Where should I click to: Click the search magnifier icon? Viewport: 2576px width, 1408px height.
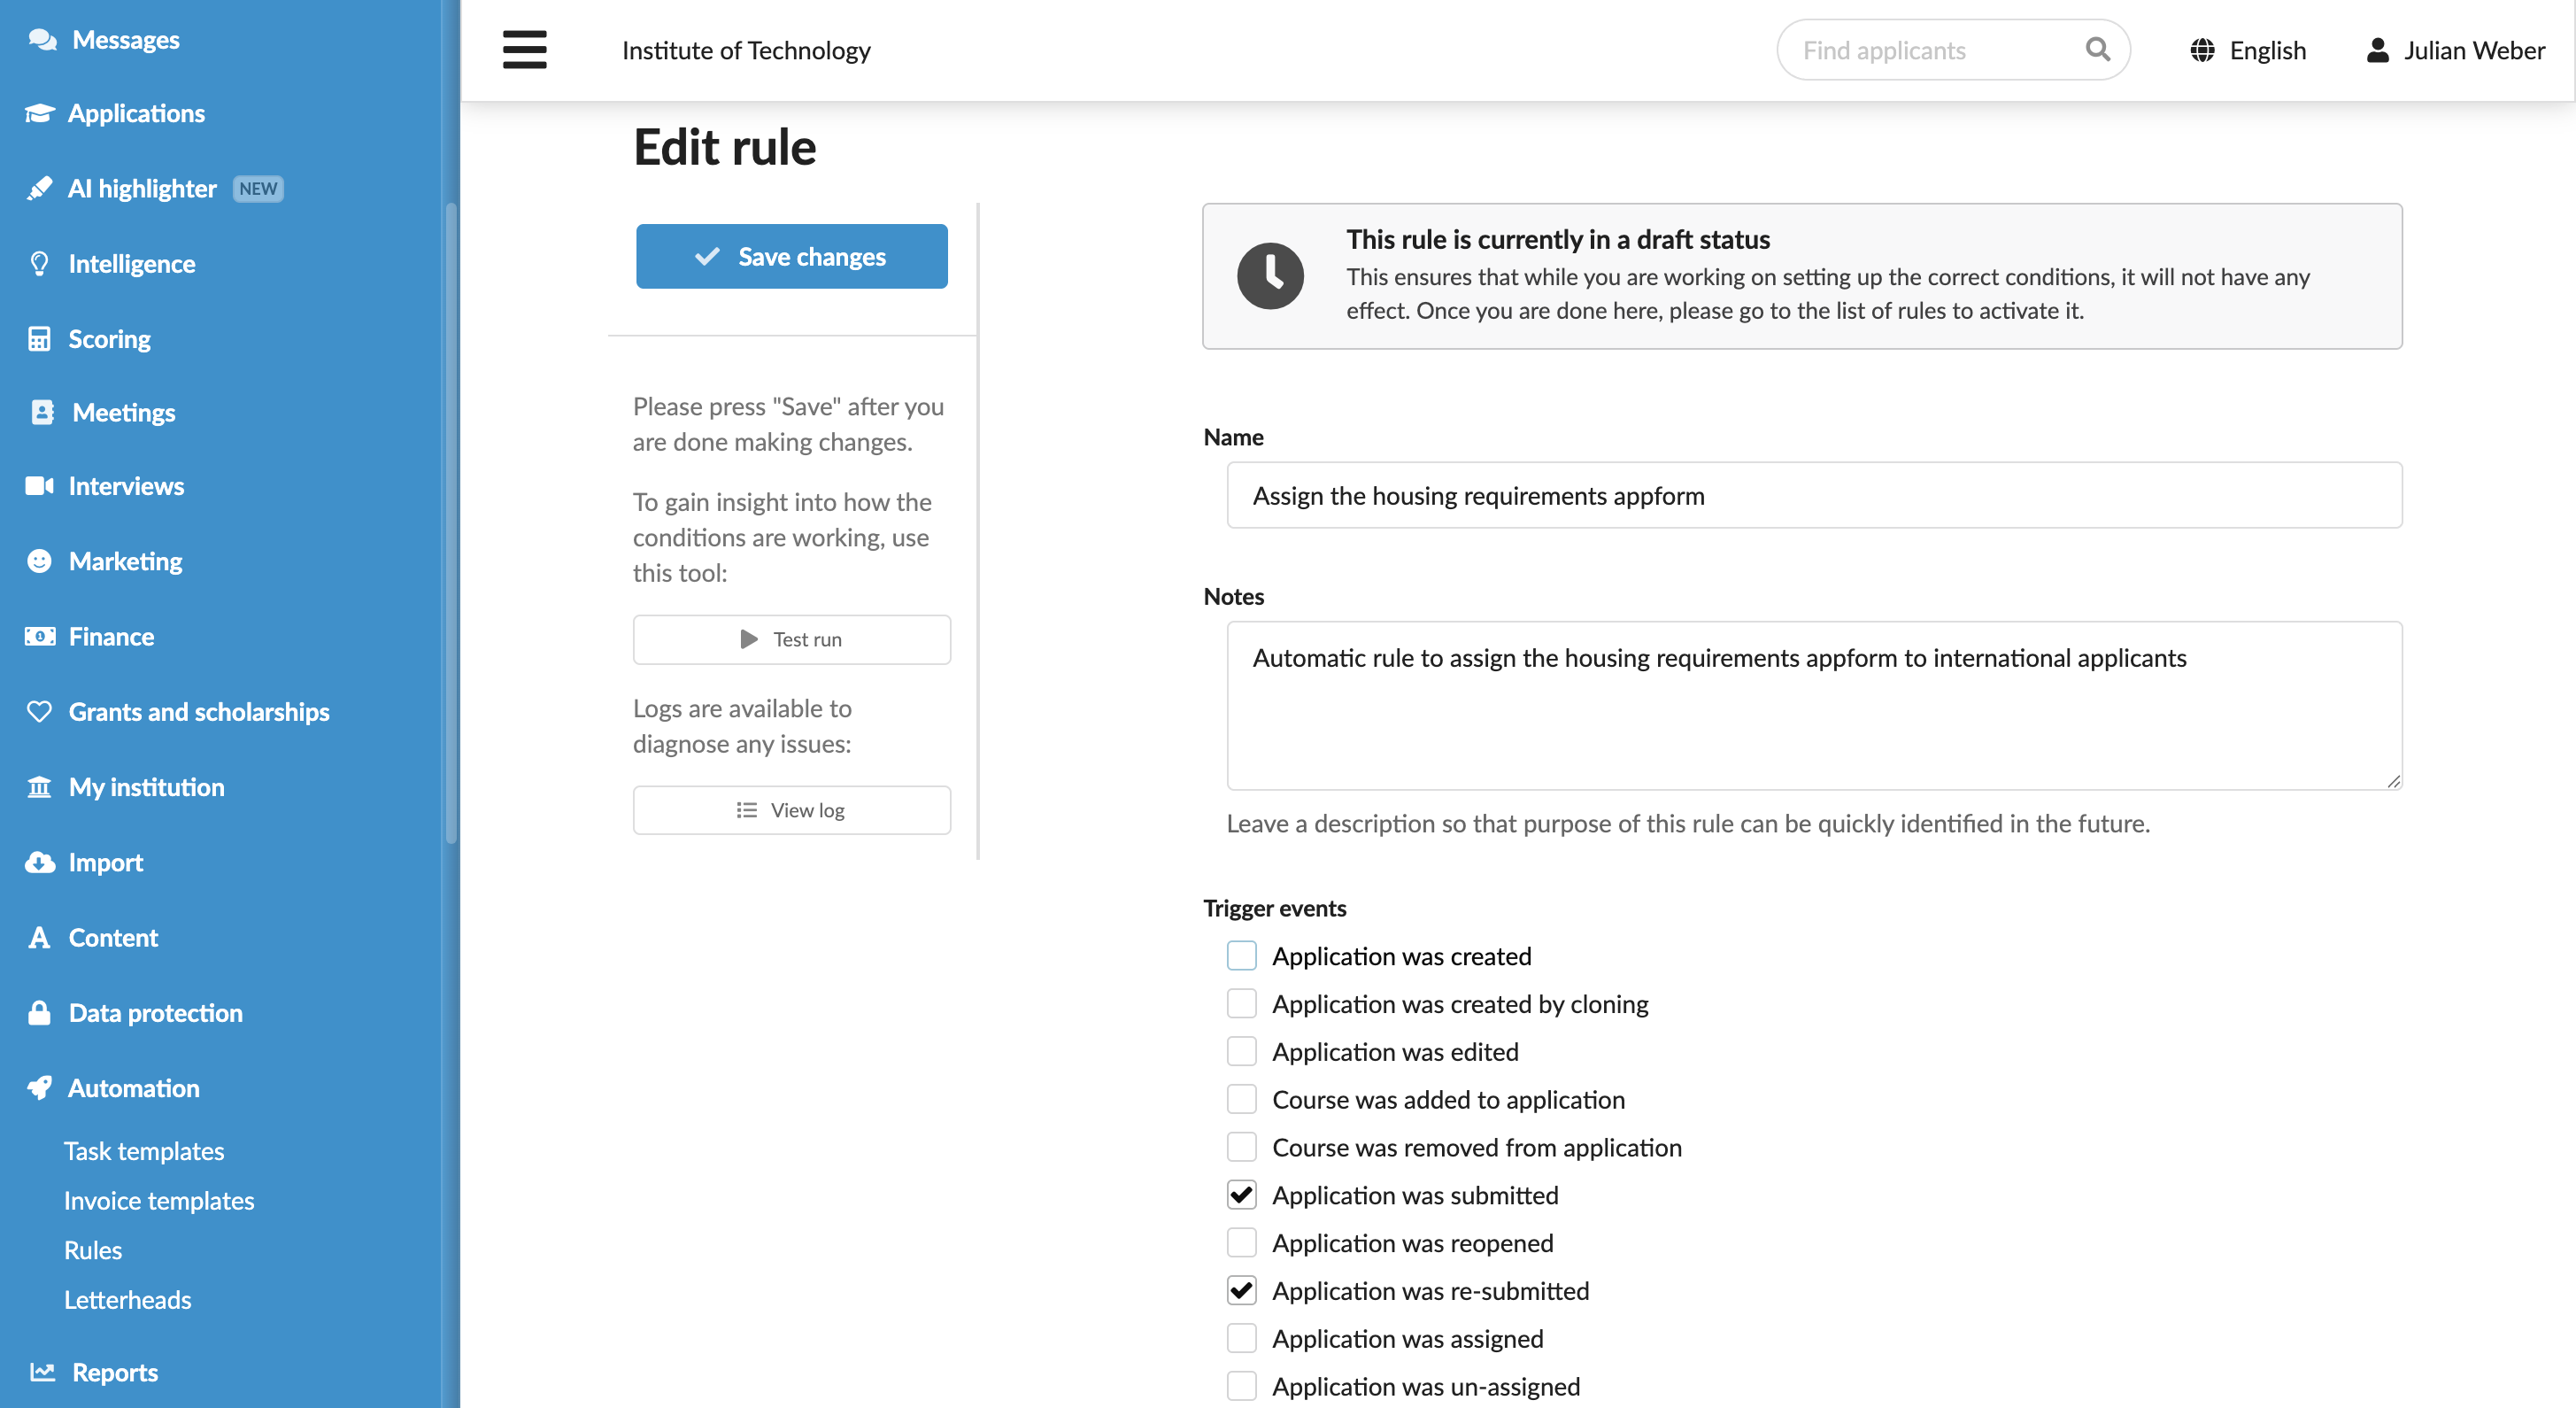(2098, 49)
